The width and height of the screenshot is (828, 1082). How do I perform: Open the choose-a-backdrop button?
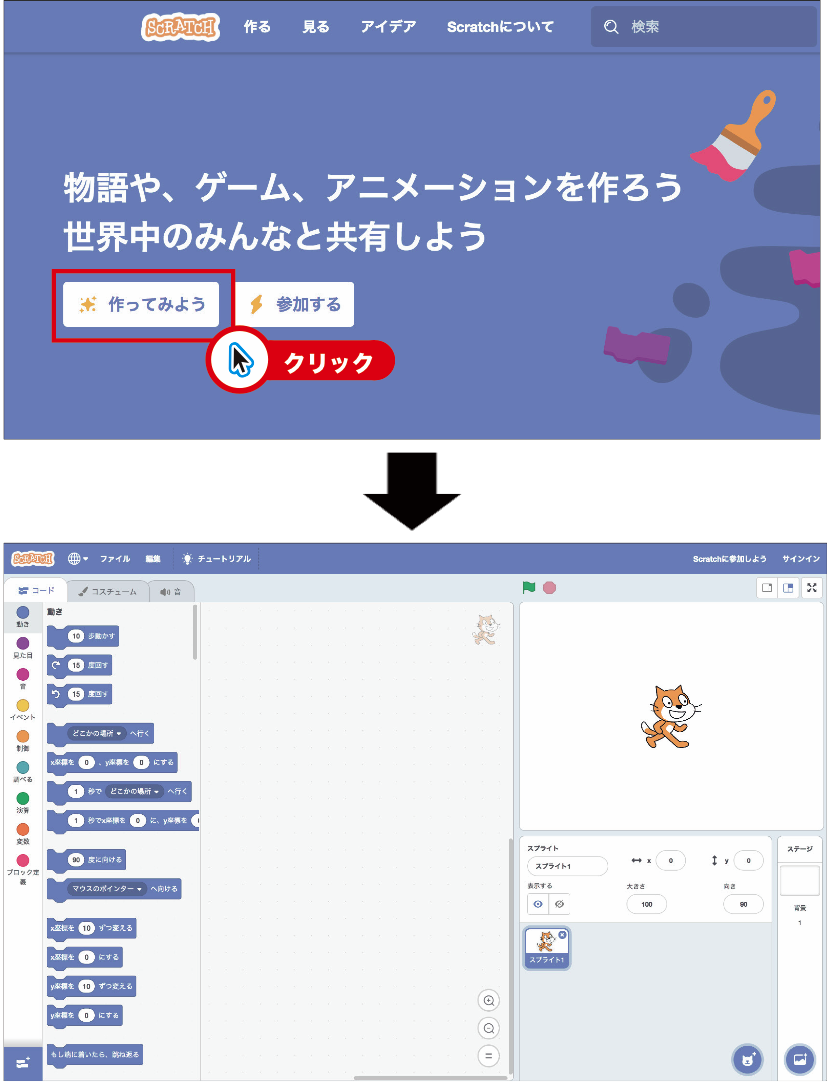click(x=799, y=1057)
